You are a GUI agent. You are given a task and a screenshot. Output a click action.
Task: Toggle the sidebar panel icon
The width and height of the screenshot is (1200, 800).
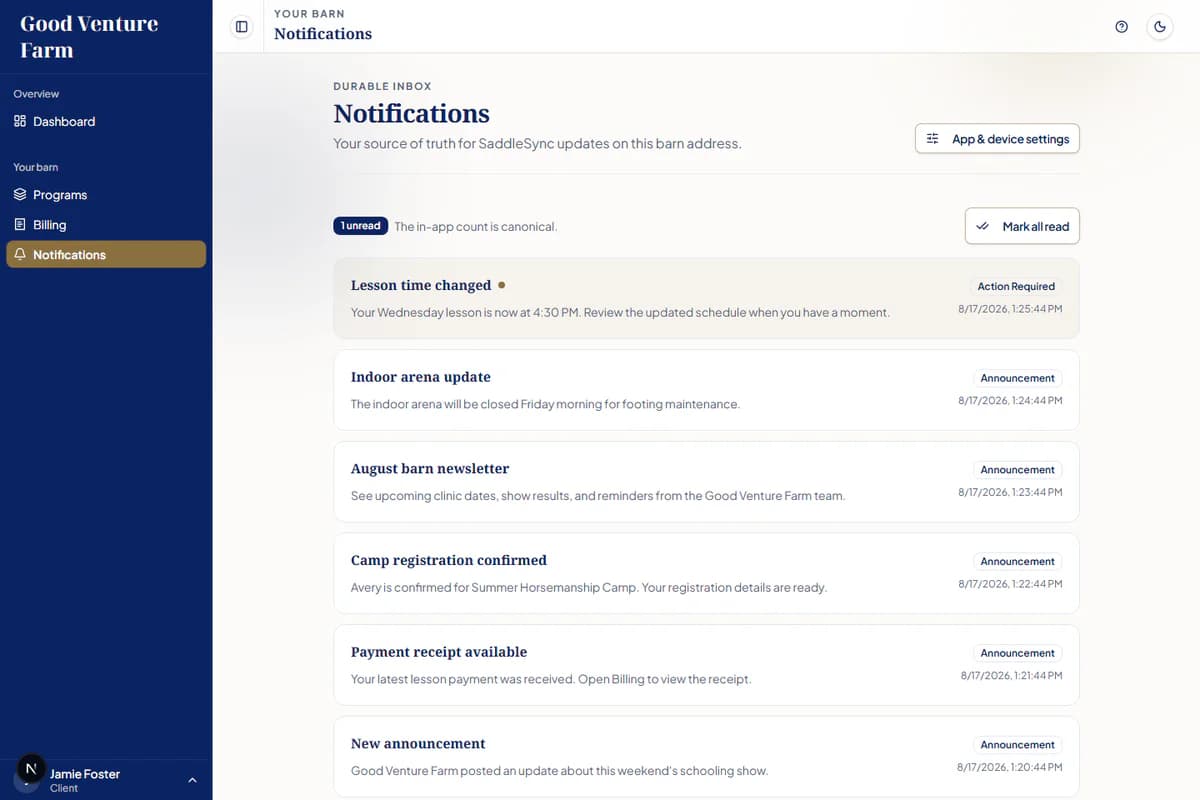coord(241,27)
